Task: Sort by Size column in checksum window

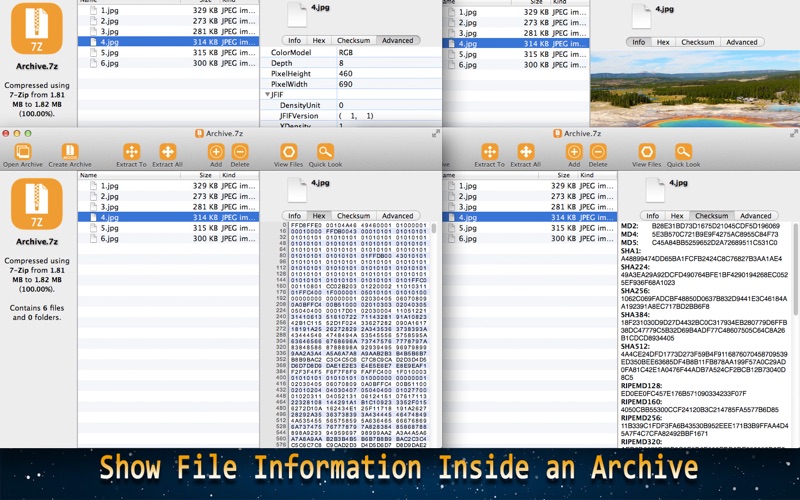Action: (557, 175)
